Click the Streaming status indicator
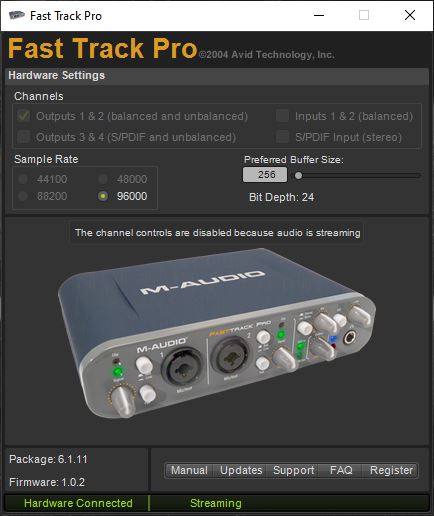 click(x=216, y=503)
